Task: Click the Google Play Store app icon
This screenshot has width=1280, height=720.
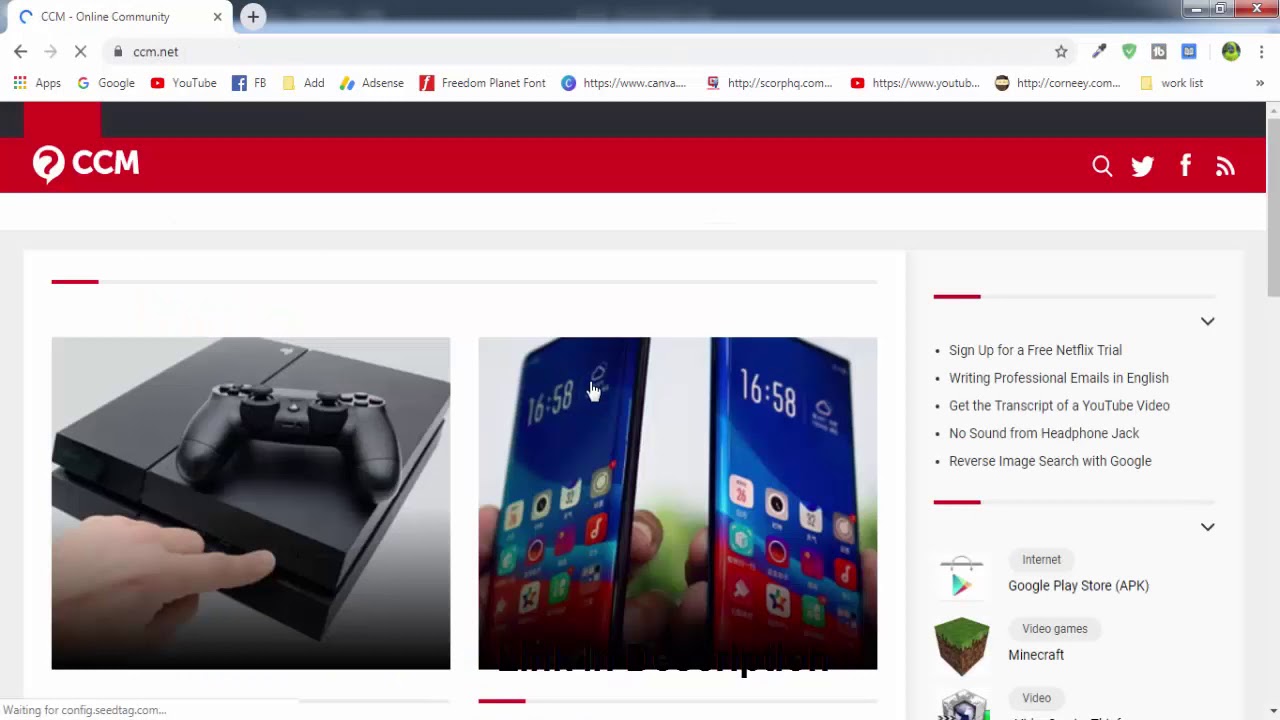Action: tap(962, 577)
